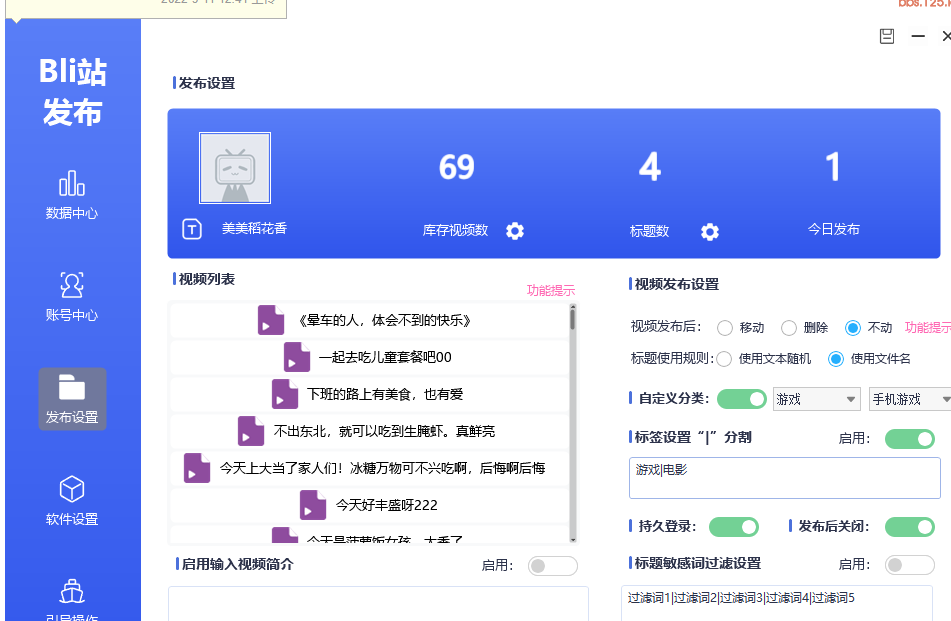Select the 删除 radio option
951x621 pixels.
click(x=789, y=328)
